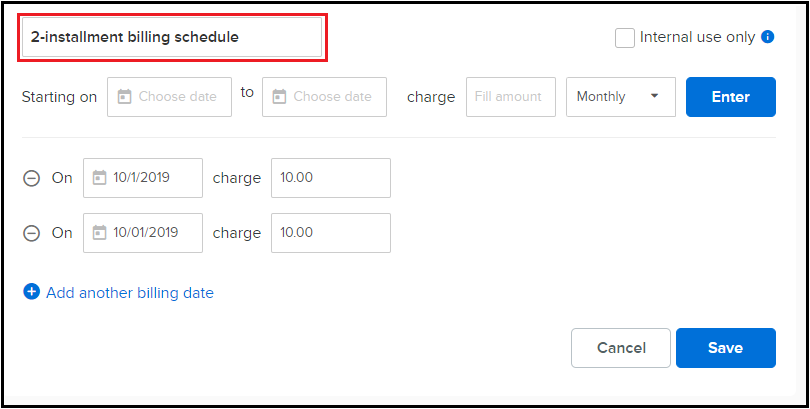Remove the 10/1/2019 billing row
Image resolution: width=810 pixels, height=409 pixels.
(x=32, y=179)
